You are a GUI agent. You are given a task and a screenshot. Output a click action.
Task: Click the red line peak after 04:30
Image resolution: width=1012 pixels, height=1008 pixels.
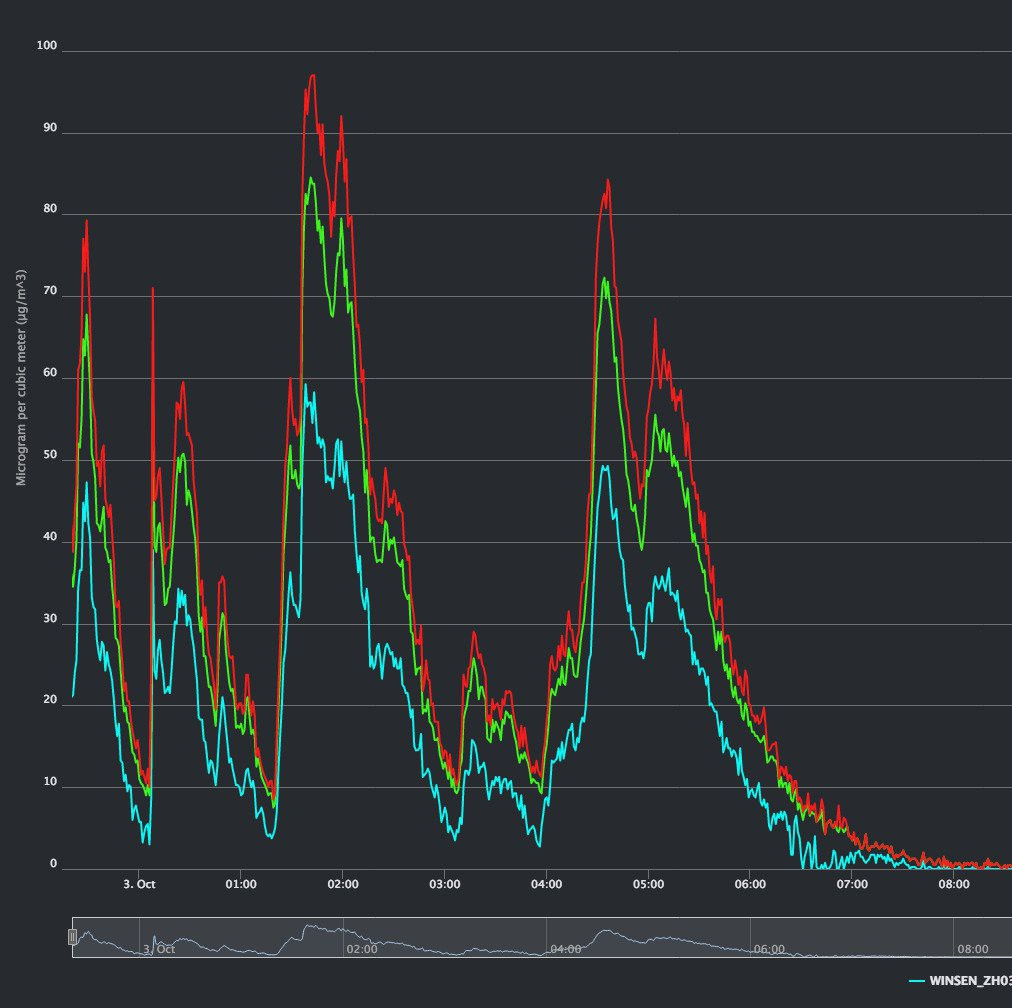pos(607,181)
